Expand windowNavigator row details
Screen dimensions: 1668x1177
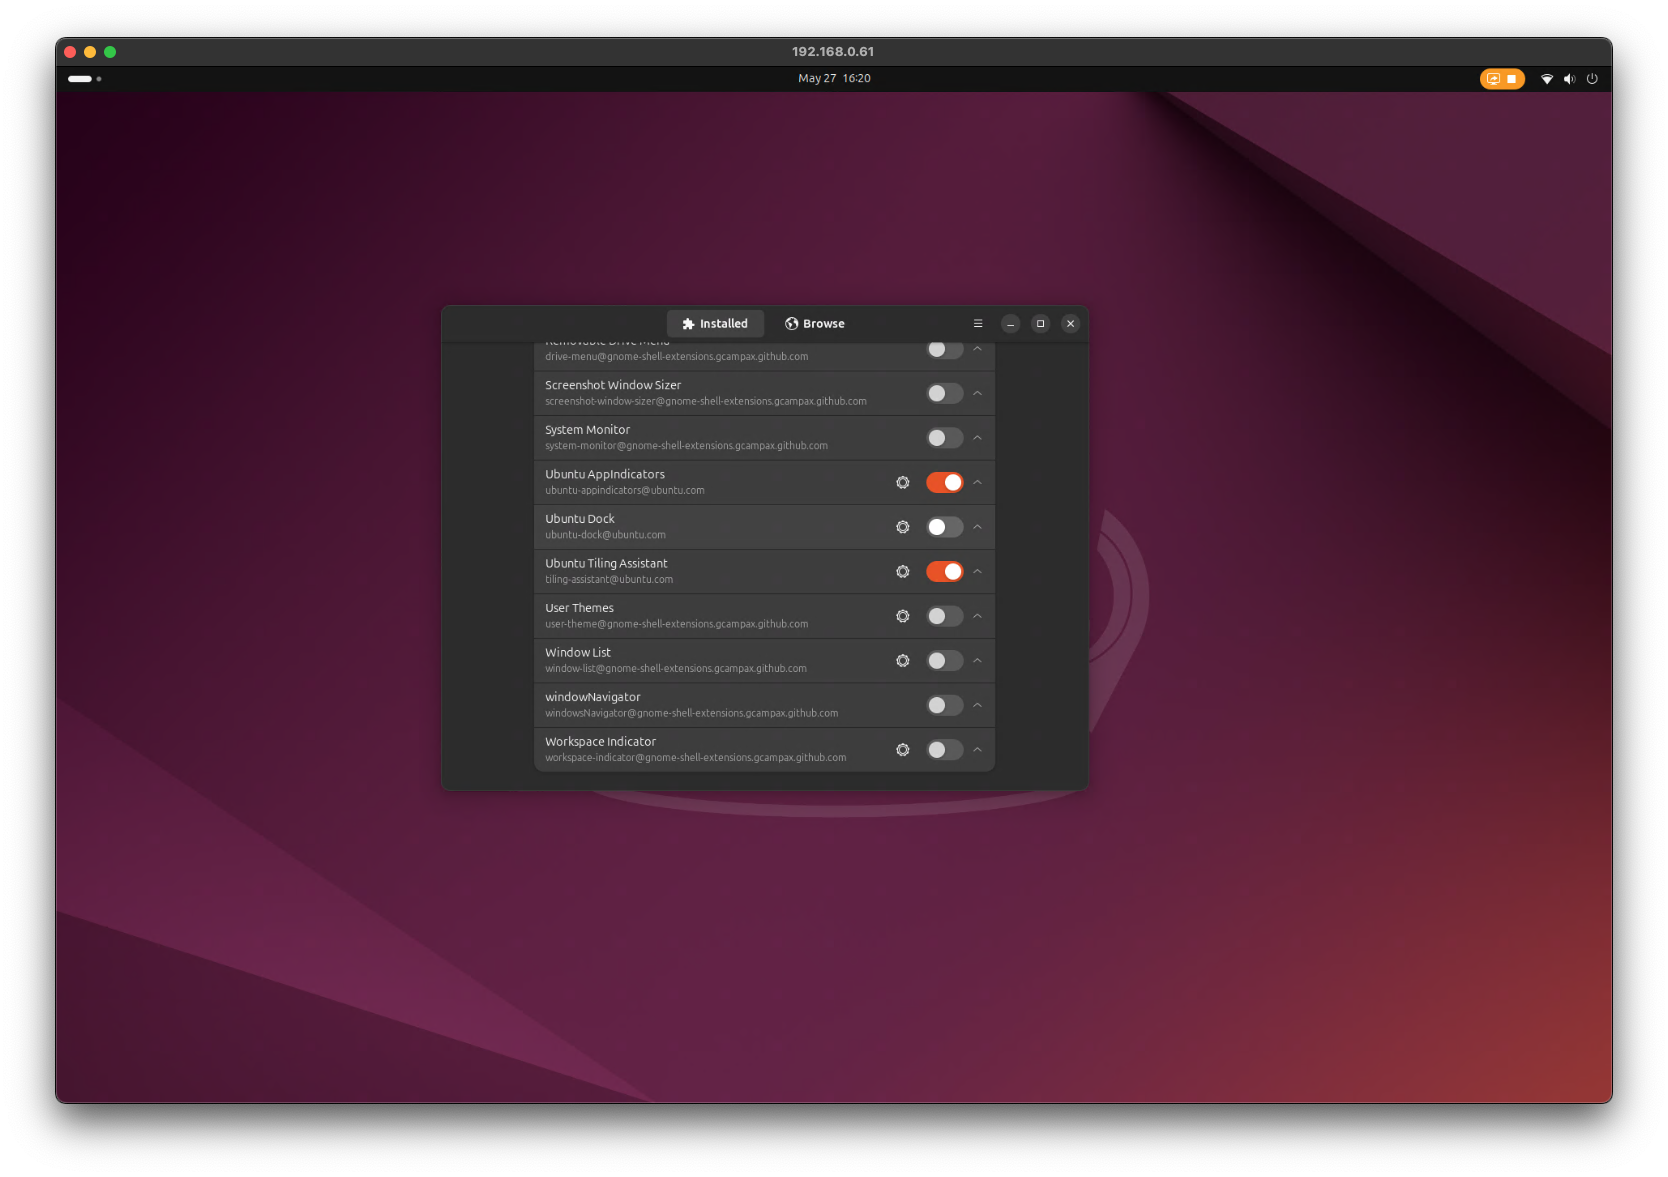click(x=977, y=705)
